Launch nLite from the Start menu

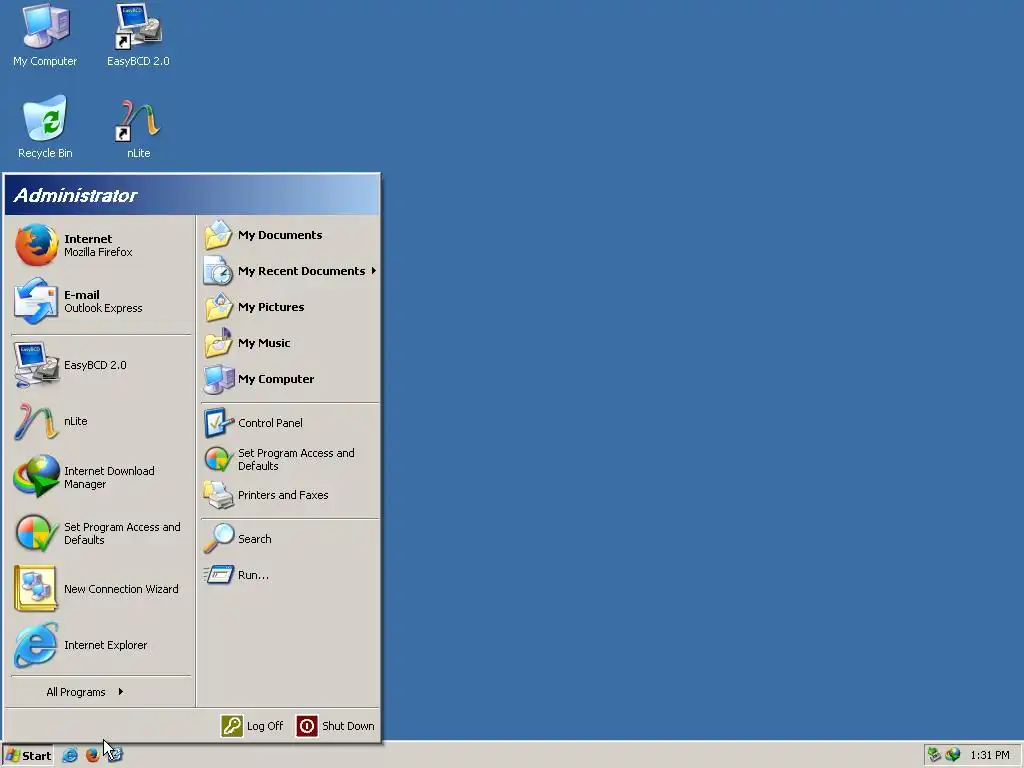pyautogui.click(x=101, y=421)
